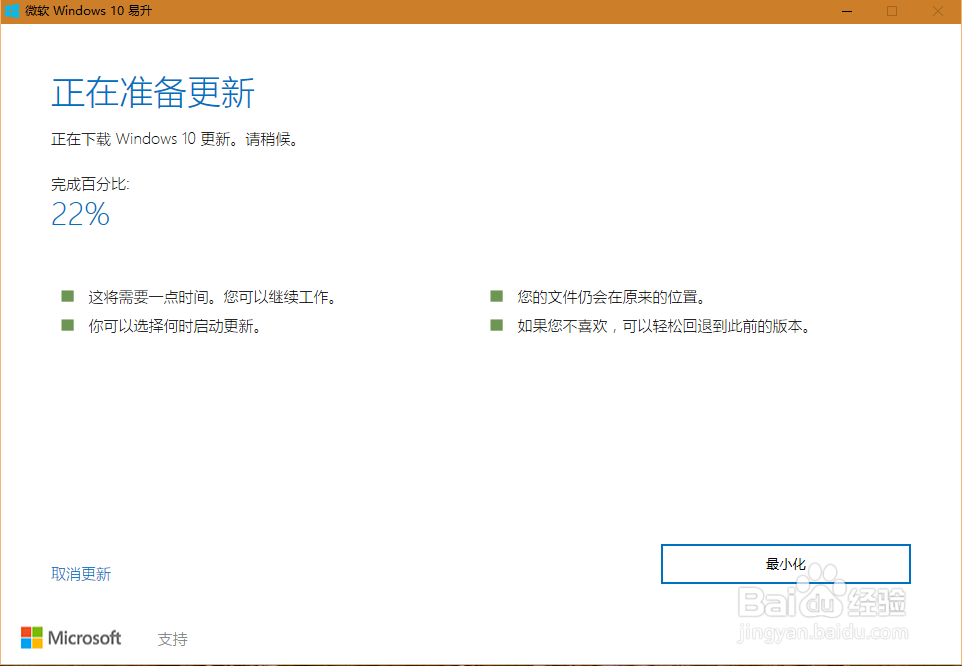
Task: Open the 支持 support link
Action: tap(172, 639)
